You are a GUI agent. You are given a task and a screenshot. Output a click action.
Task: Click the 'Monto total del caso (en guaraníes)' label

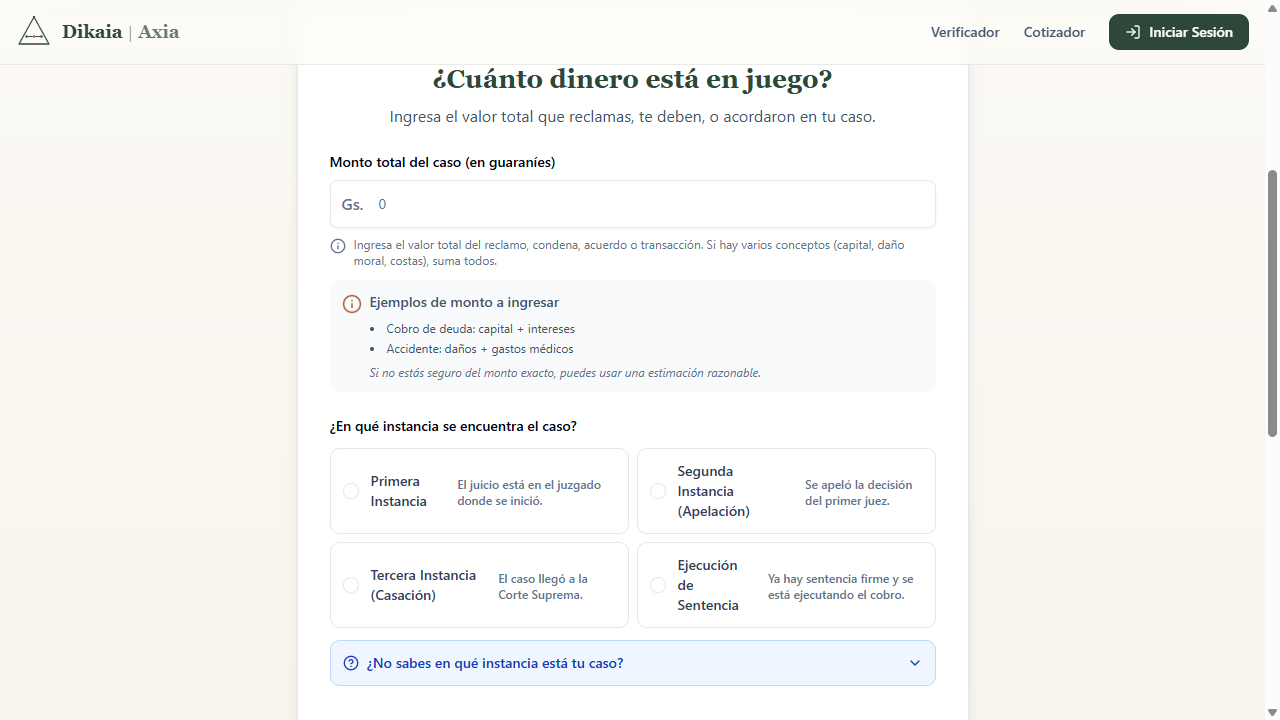point(442,162)
